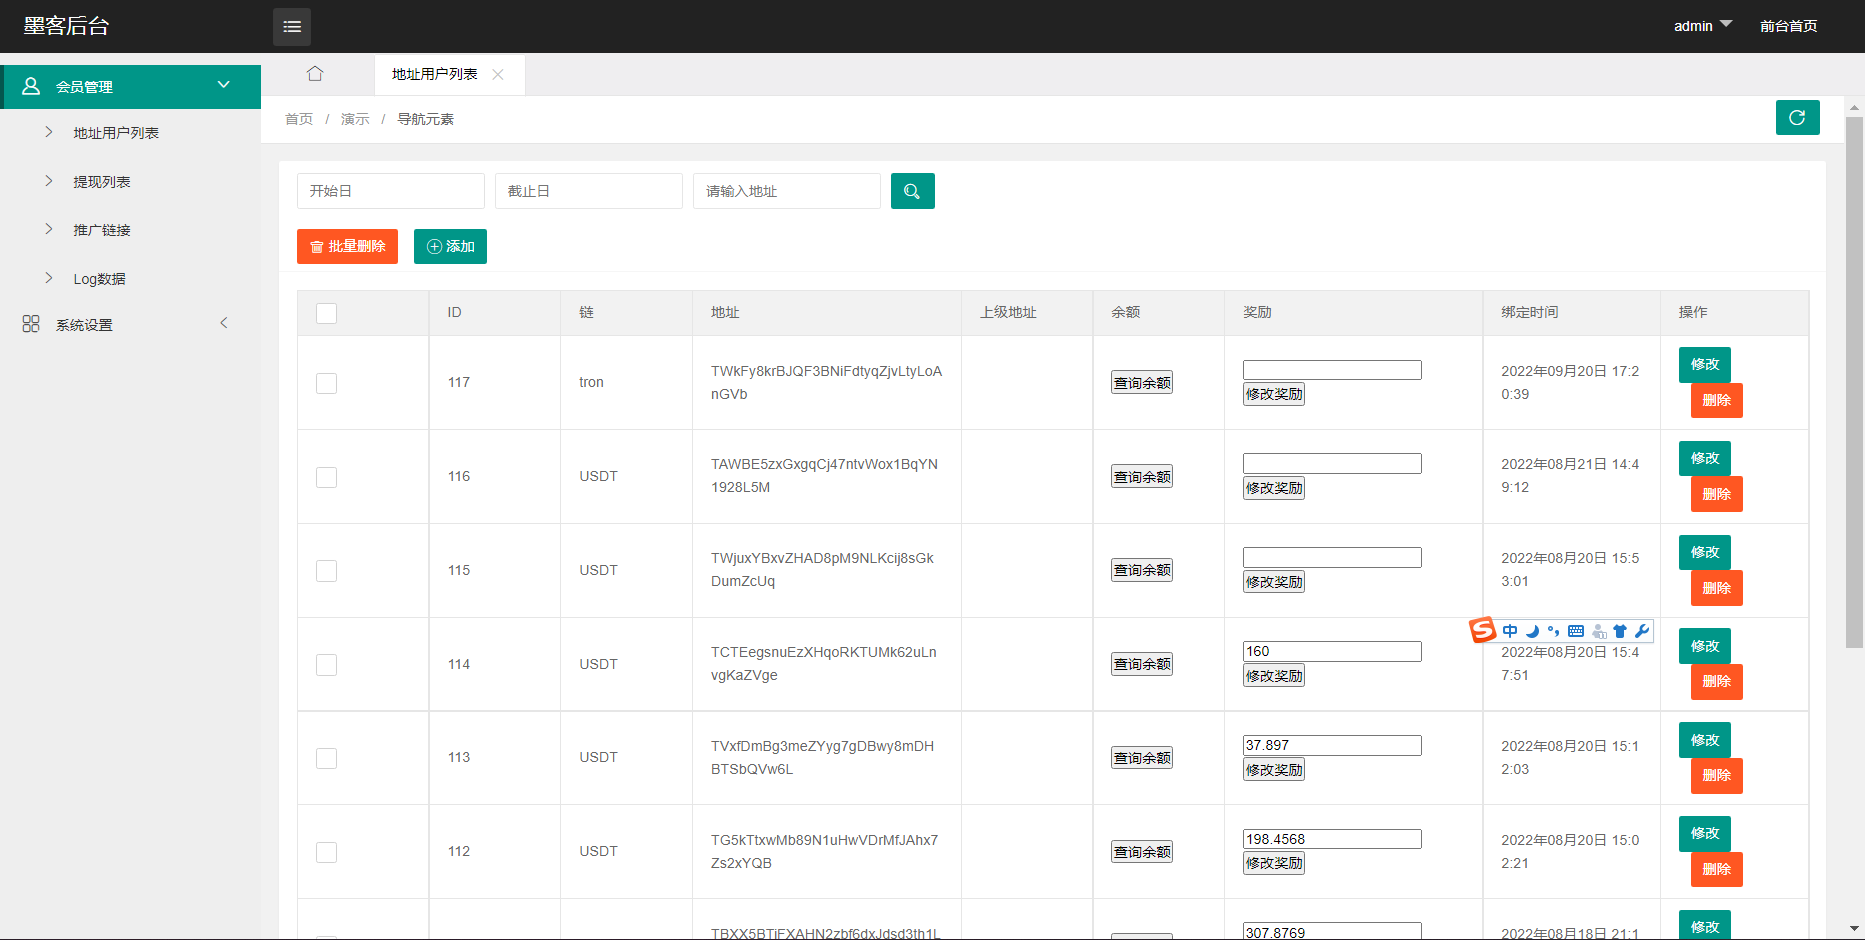1865x940 pixels.
Task: Focus the 开始日 date field
Action: click(391, 191)
